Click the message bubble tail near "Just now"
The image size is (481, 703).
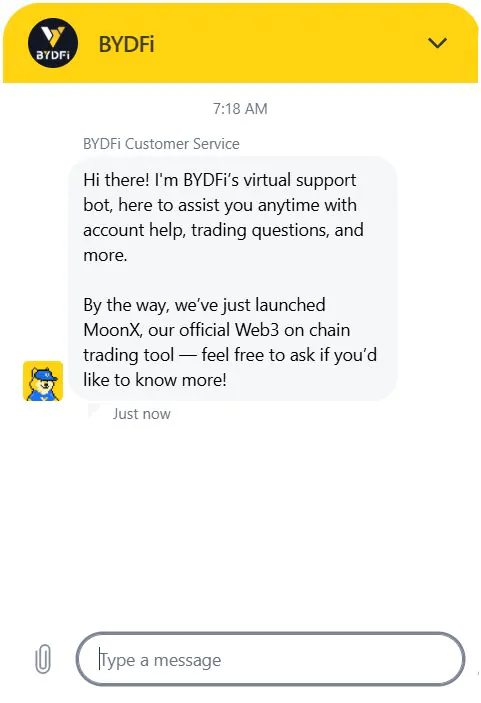tap(95, 410)
